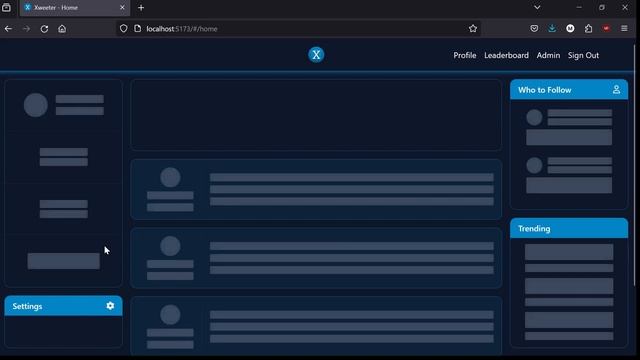The height and width of the screenshot is (360, 640).
Task: Open the Profile page link
Action: pos(464,55)
